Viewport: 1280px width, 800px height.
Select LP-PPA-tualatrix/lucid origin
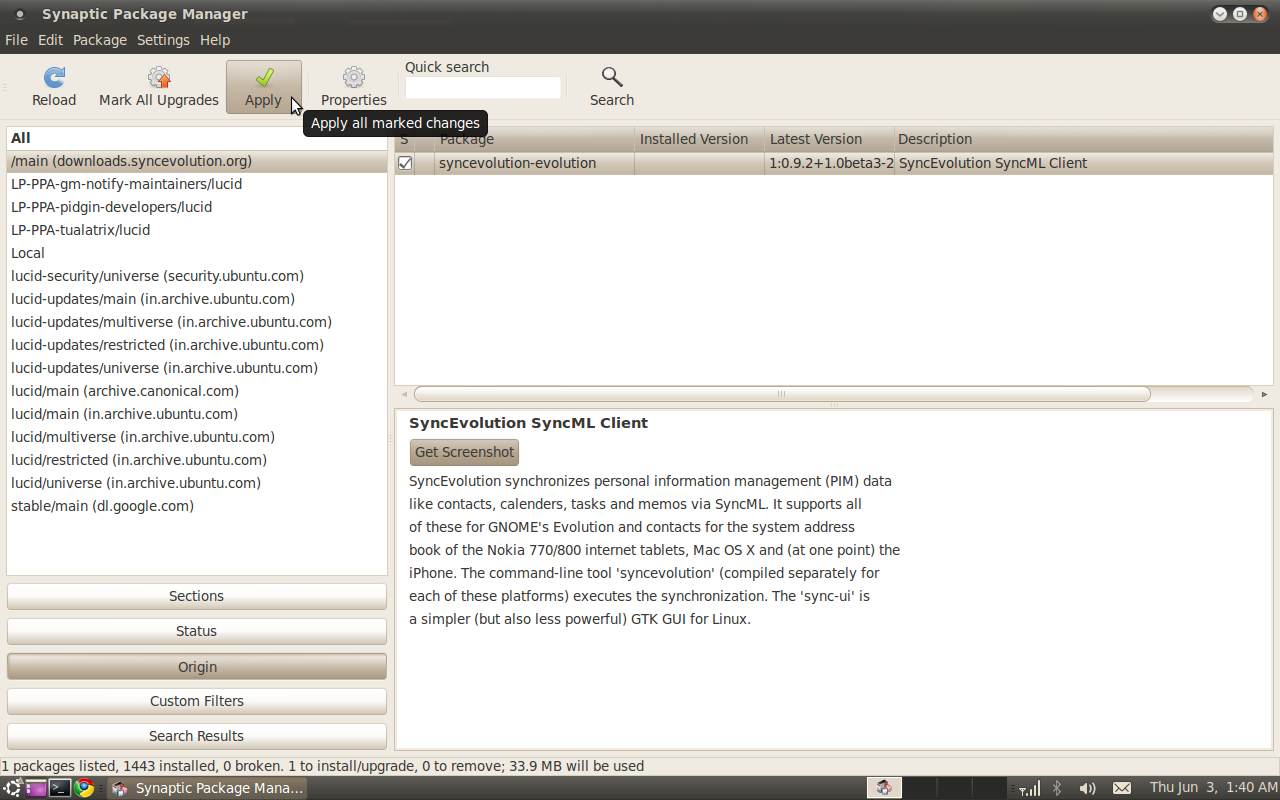tap(197, 230)
